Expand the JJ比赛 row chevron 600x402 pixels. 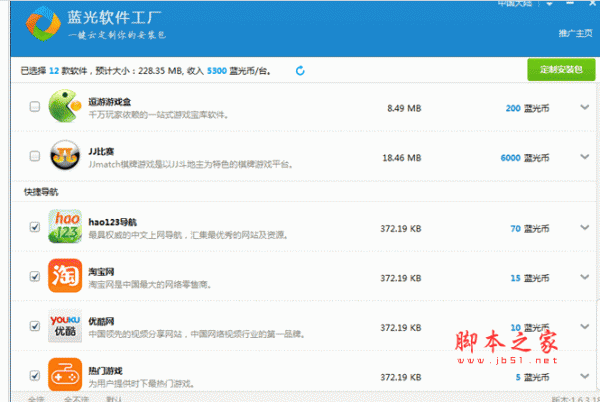(584, 156)
